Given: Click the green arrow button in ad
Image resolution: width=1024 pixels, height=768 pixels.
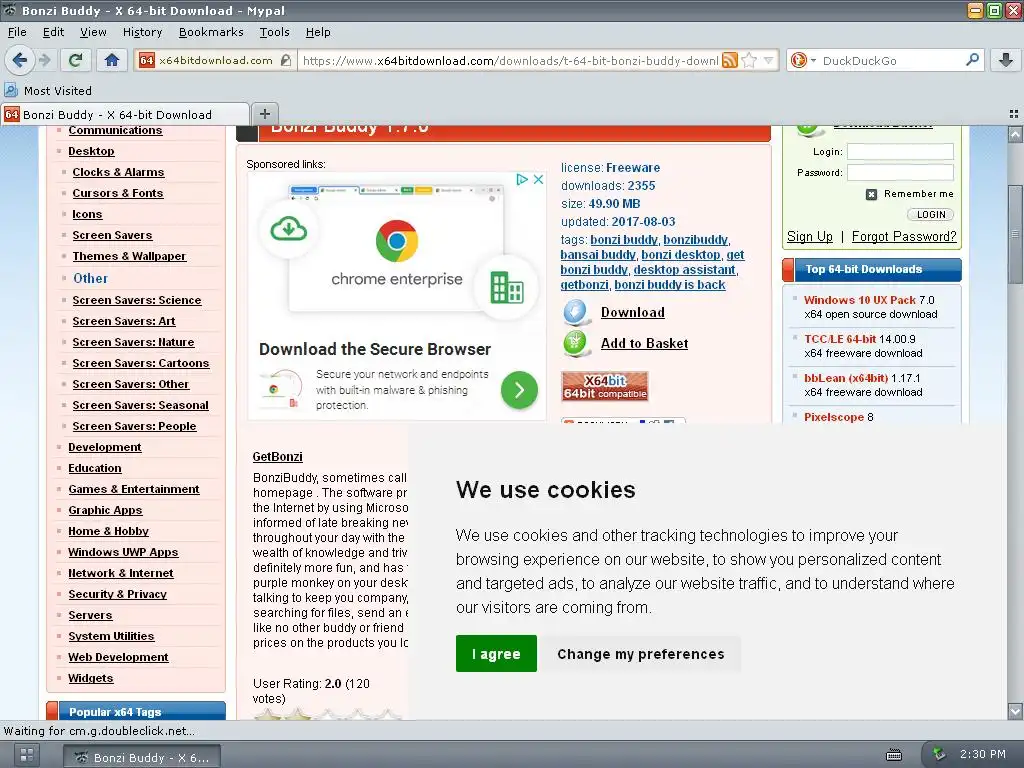Looking at the screenshot, I should click(519, 390).
